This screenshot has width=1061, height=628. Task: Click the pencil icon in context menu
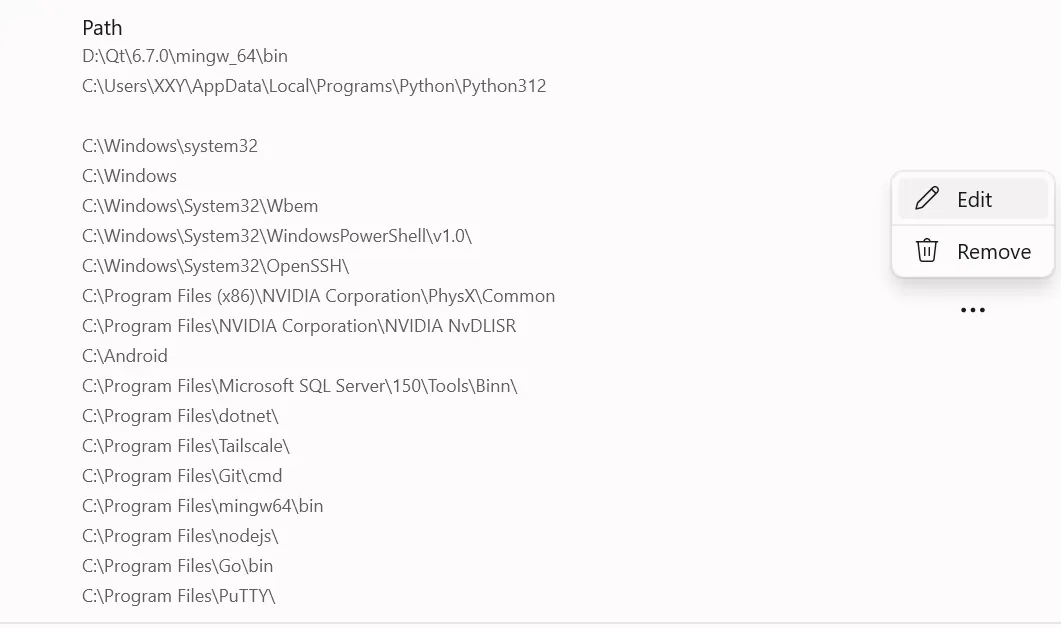(x=927, y=198)
